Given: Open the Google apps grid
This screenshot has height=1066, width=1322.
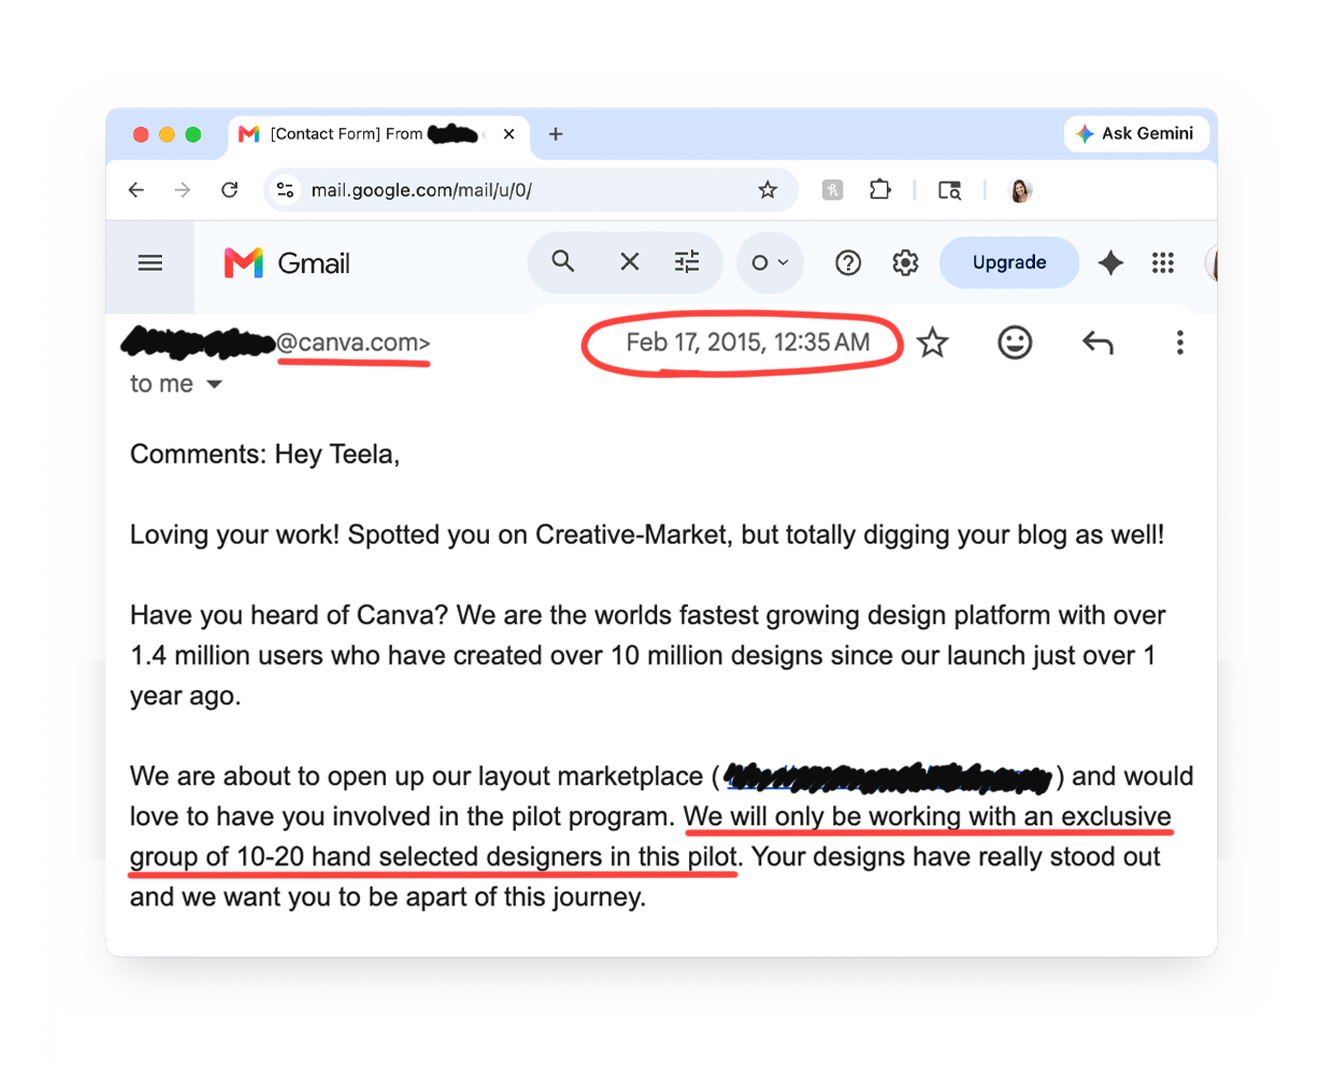Looking at the screenshot, I should coord(1163,263).
